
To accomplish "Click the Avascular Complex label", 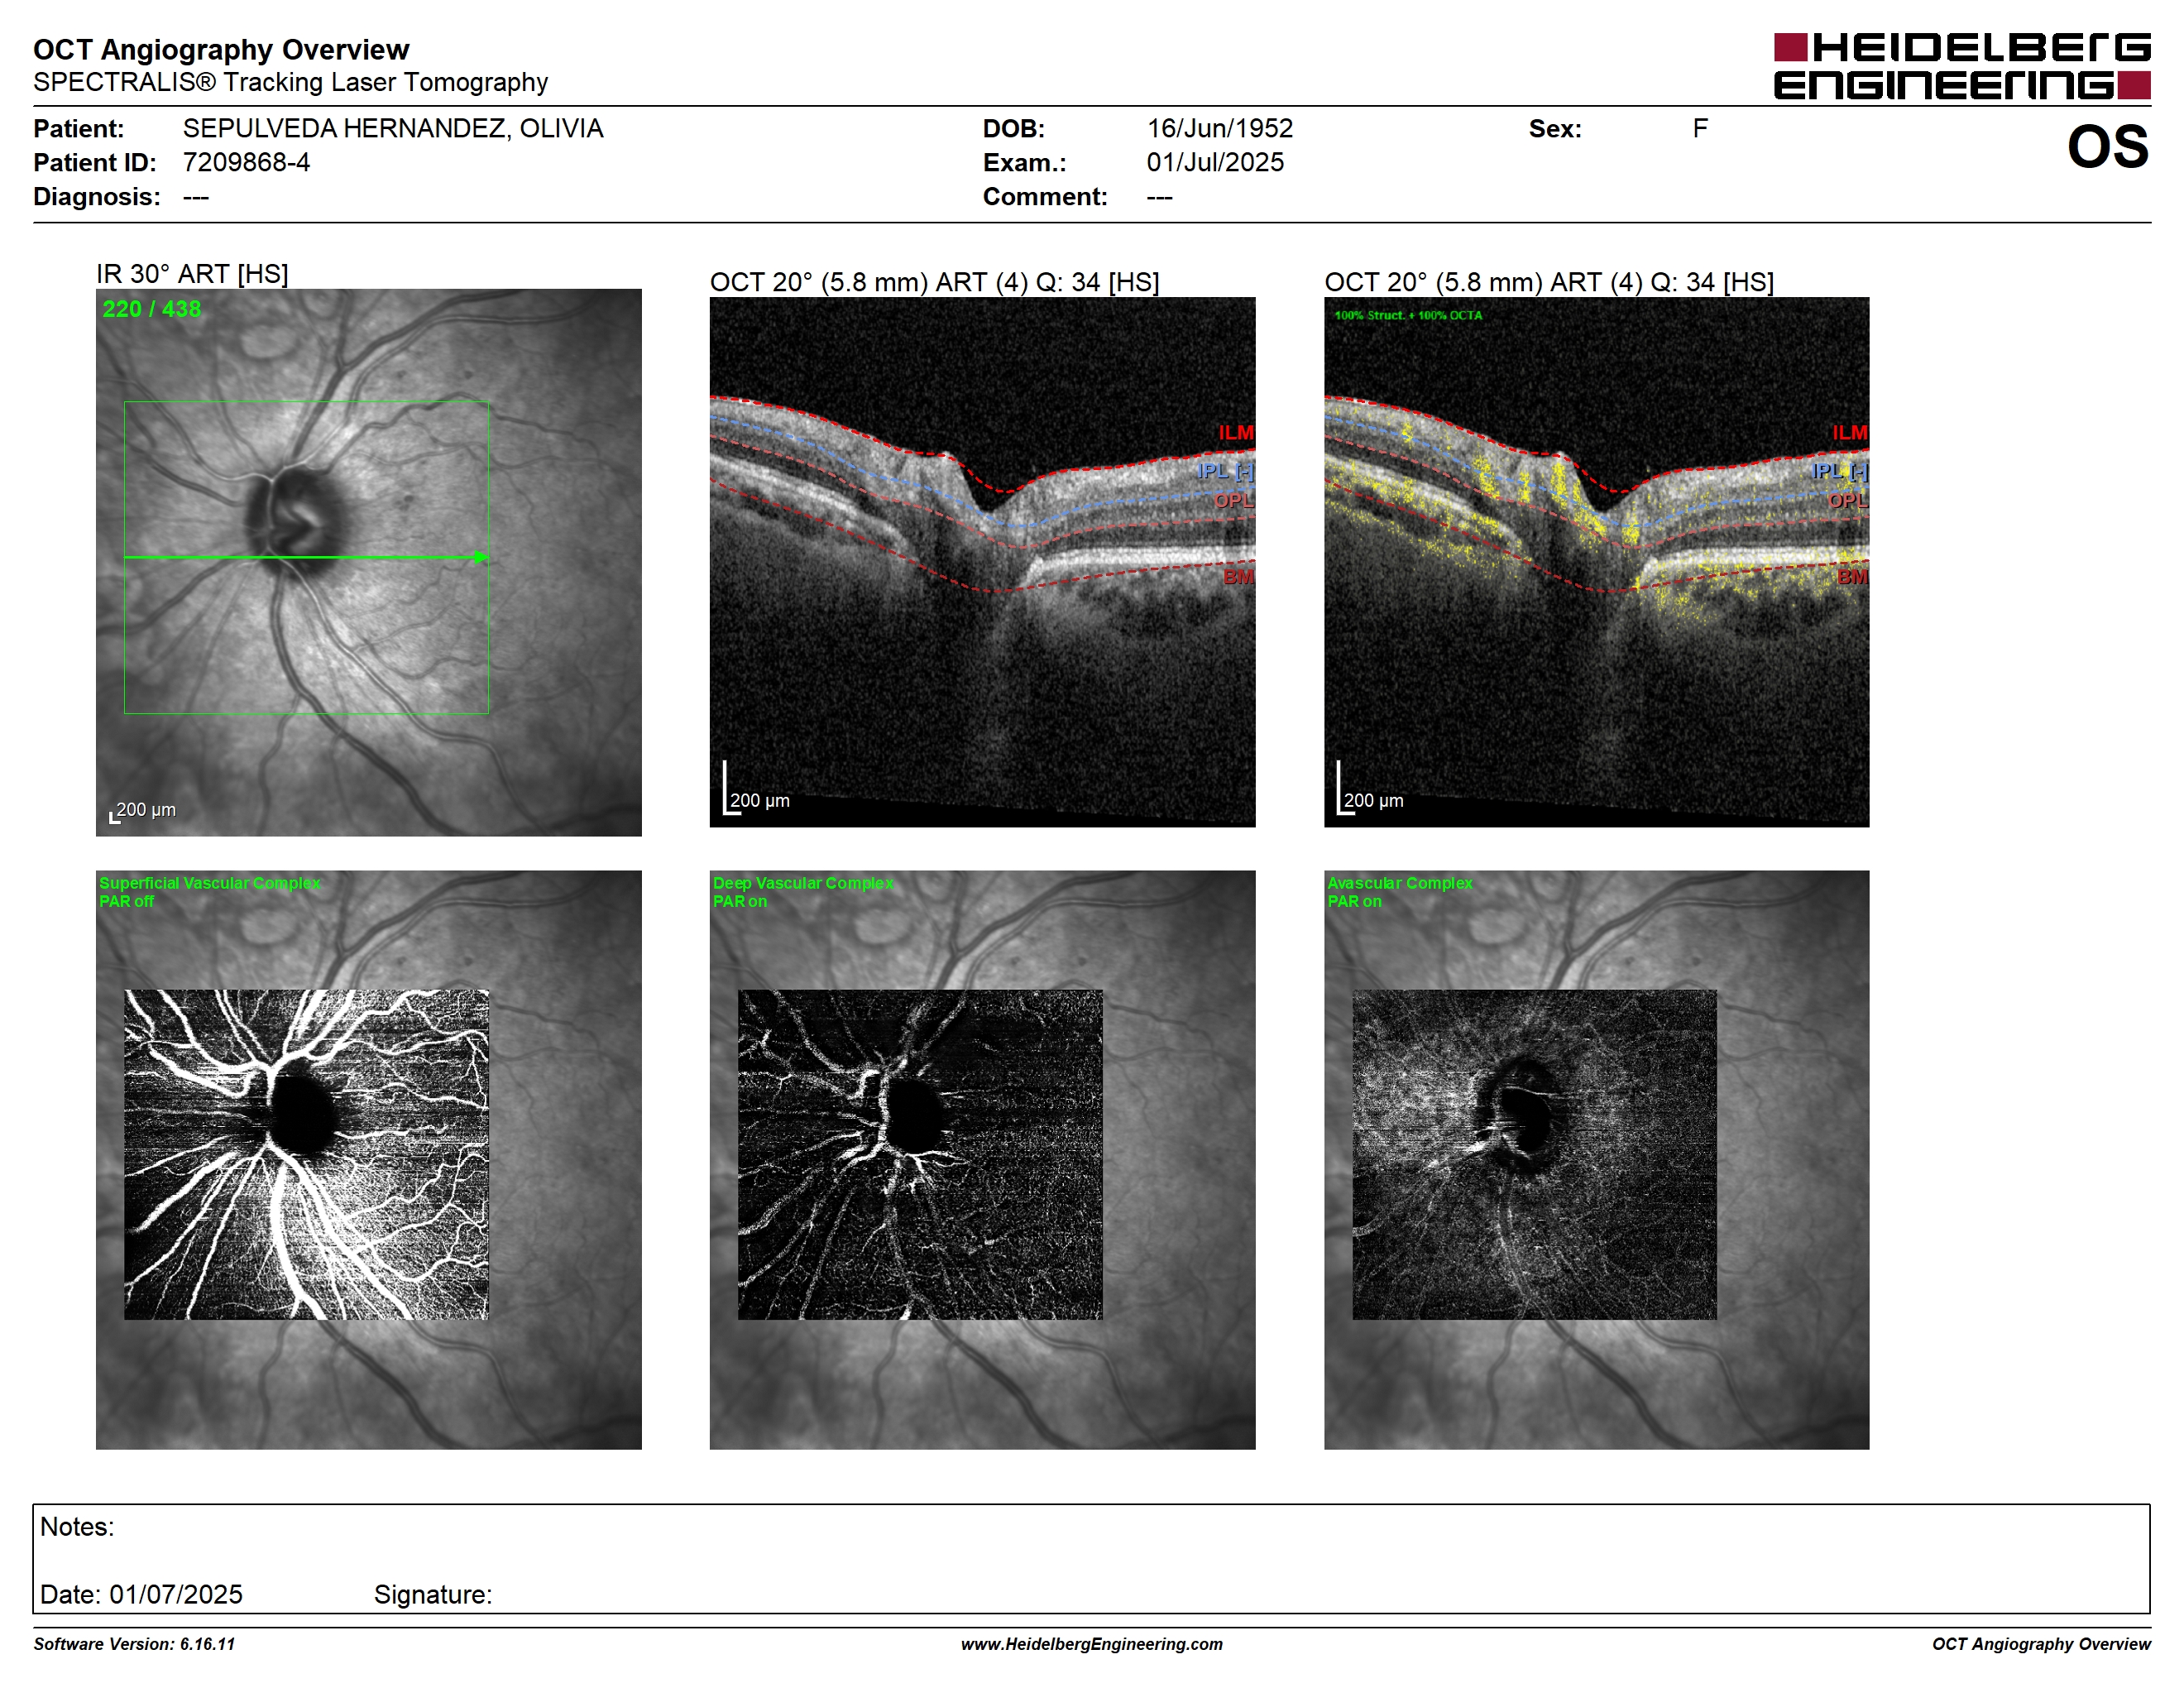I will (1399, 883).
